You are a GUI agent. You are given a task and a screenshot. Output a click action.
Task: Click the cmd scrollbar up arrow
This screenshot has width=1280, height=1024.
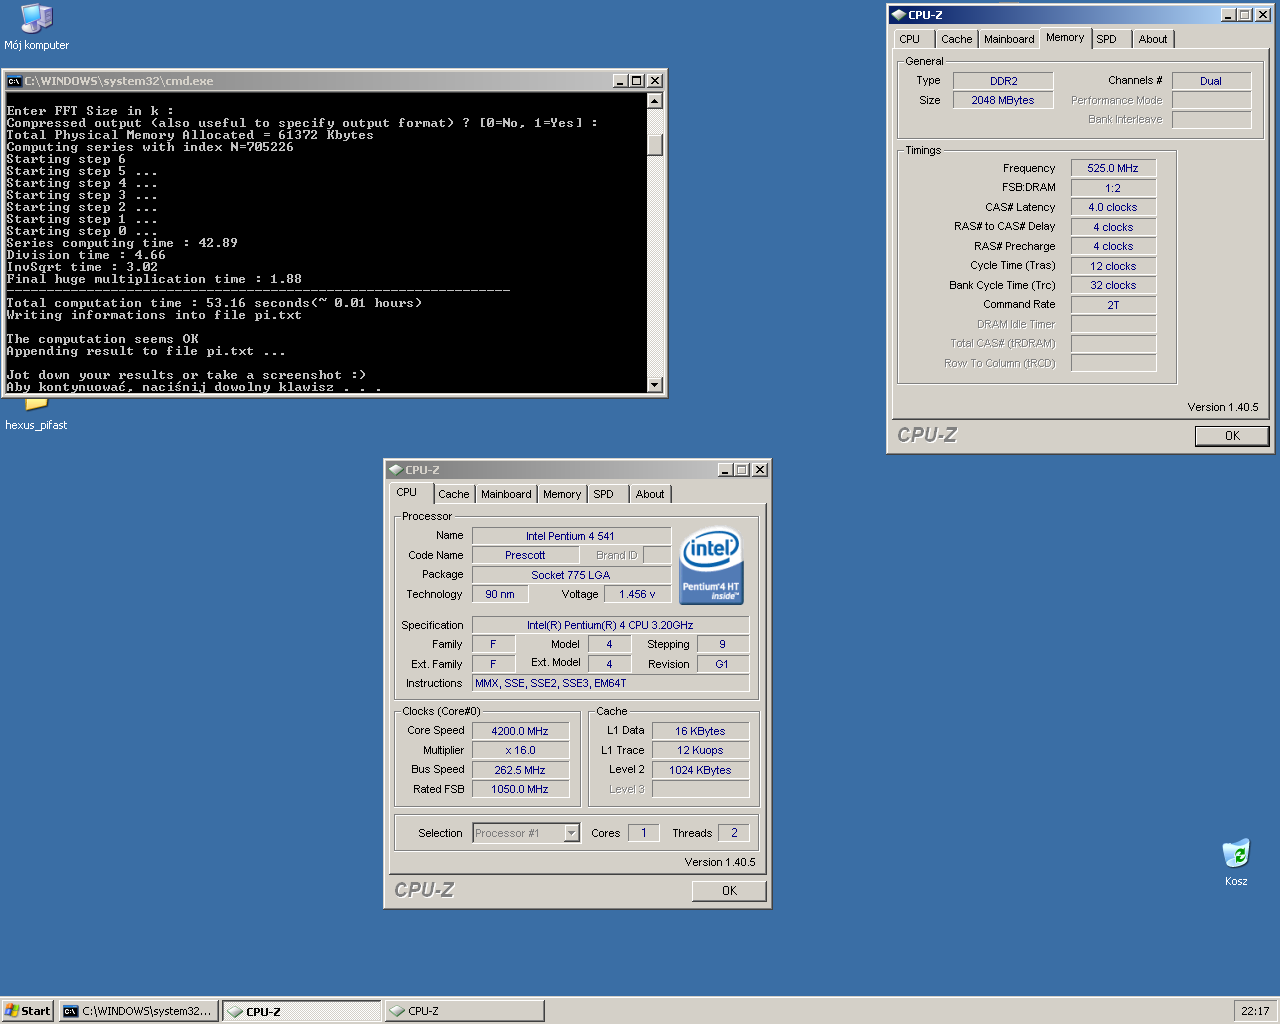tap(655, 100)
